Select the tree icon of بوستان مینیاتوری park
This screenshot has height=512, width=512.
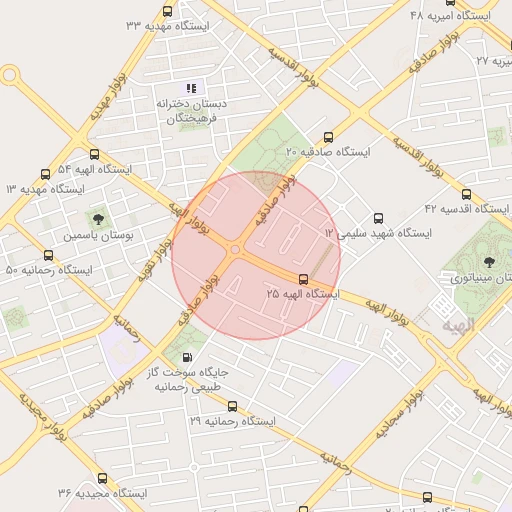(x=489, y=262)
